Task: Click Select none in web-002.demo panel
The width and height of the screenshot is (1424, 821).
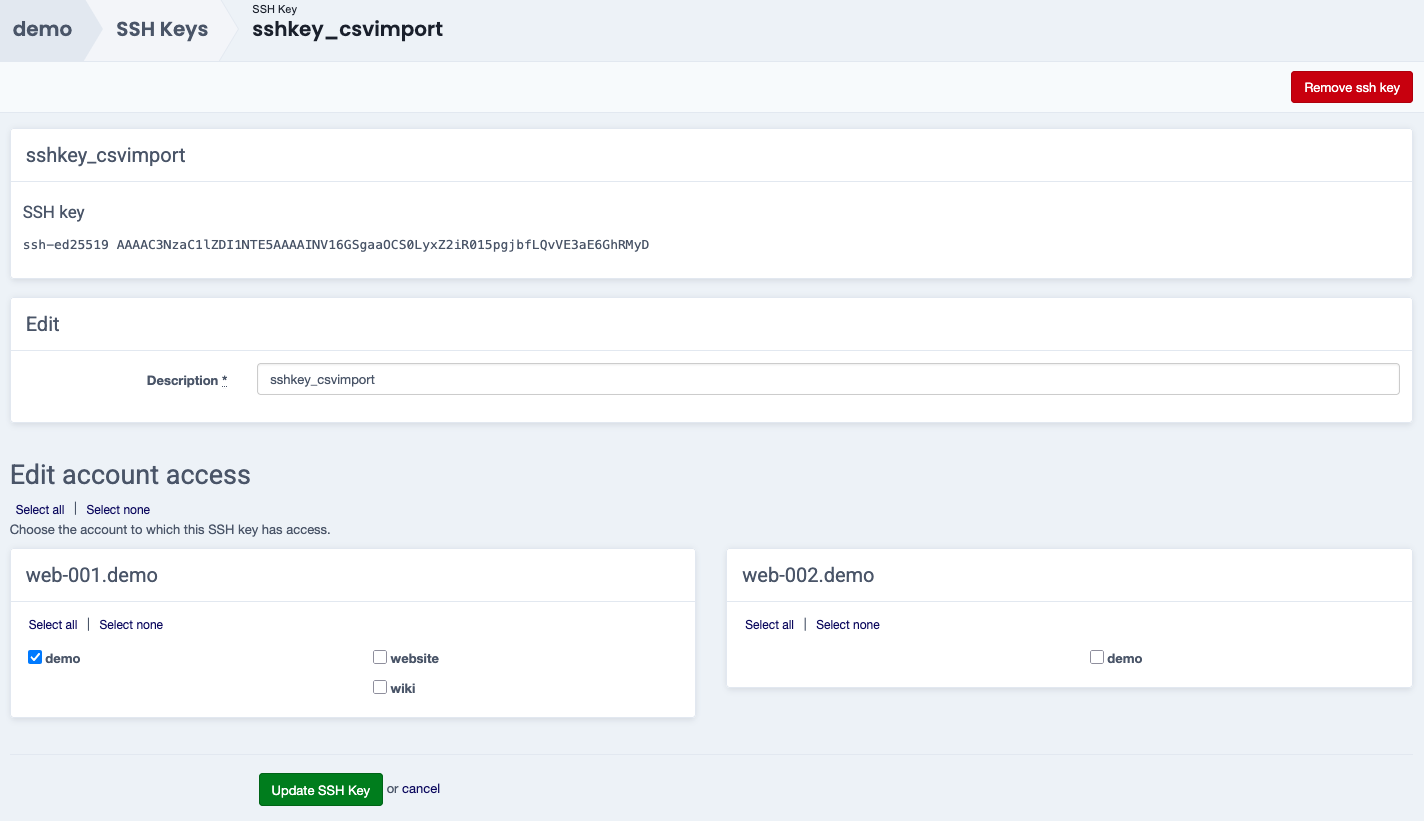Action: [848, 625]
